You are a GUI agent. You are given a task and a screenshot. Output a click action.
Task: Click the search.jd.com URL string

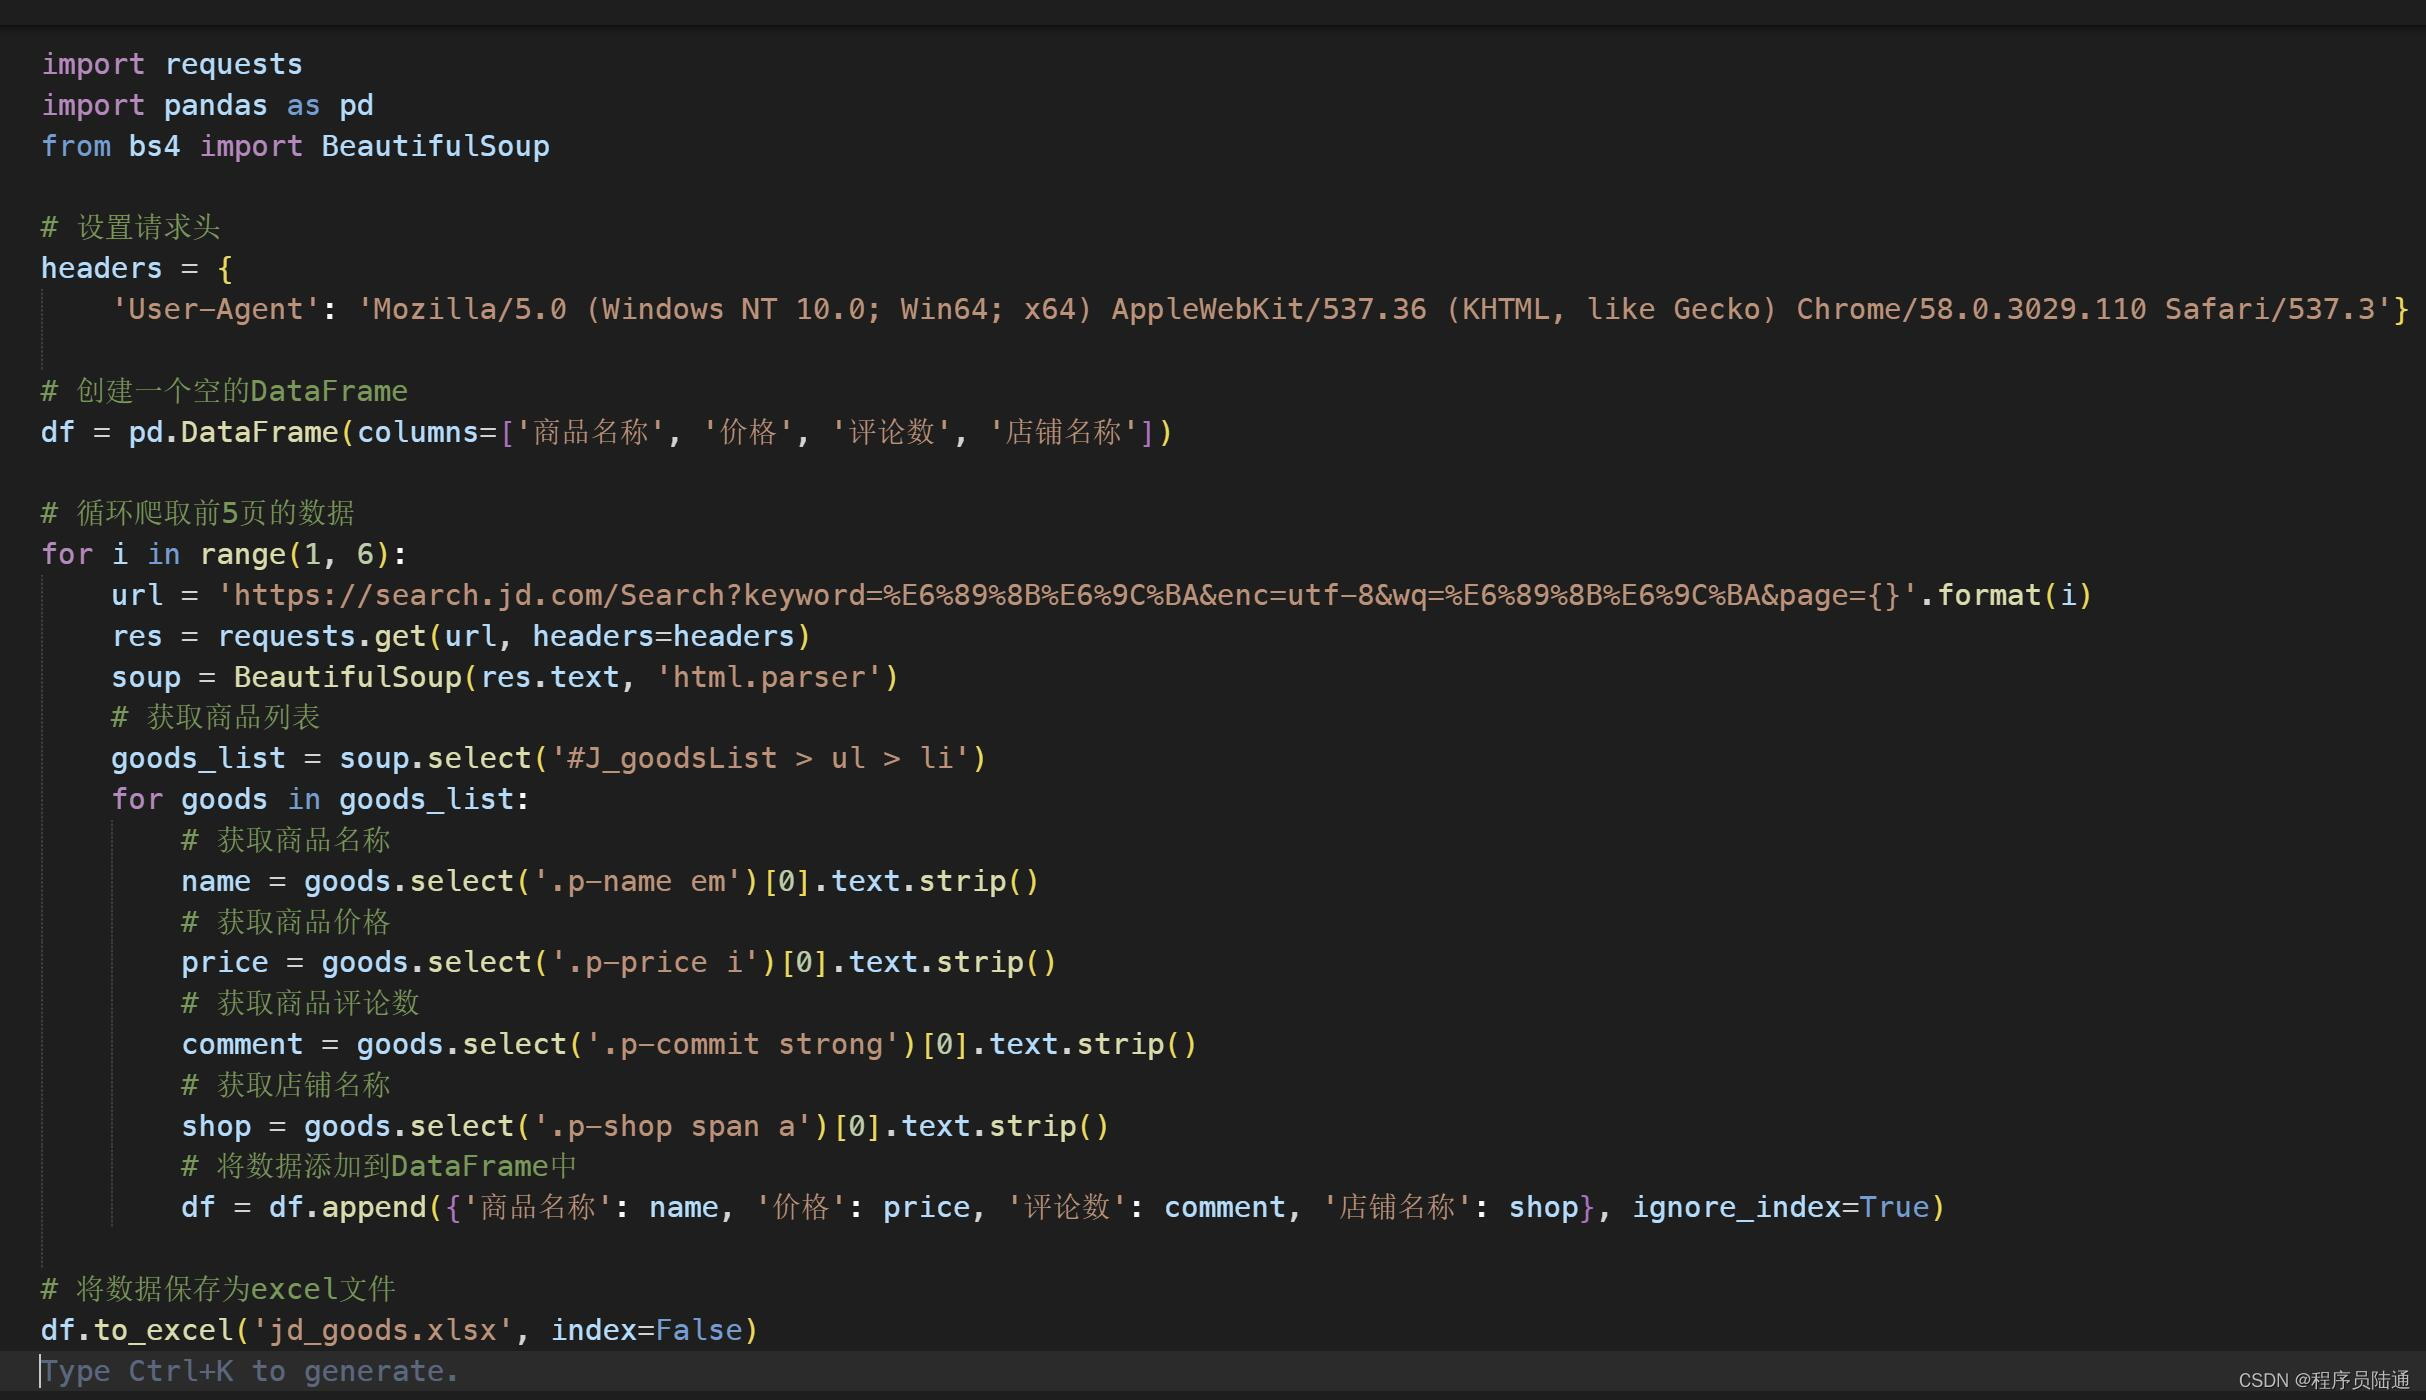(x=1068, y=595)
